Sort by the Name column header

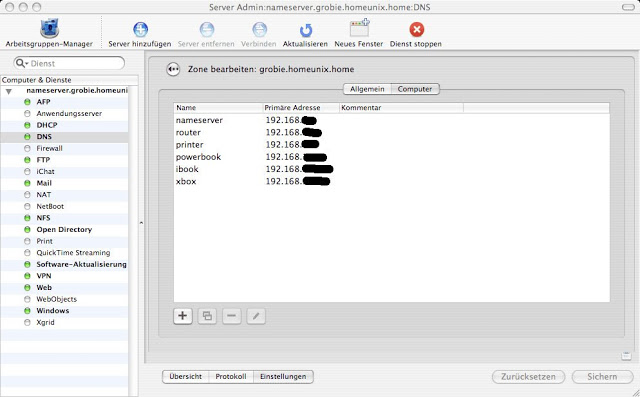click(218, 108)
